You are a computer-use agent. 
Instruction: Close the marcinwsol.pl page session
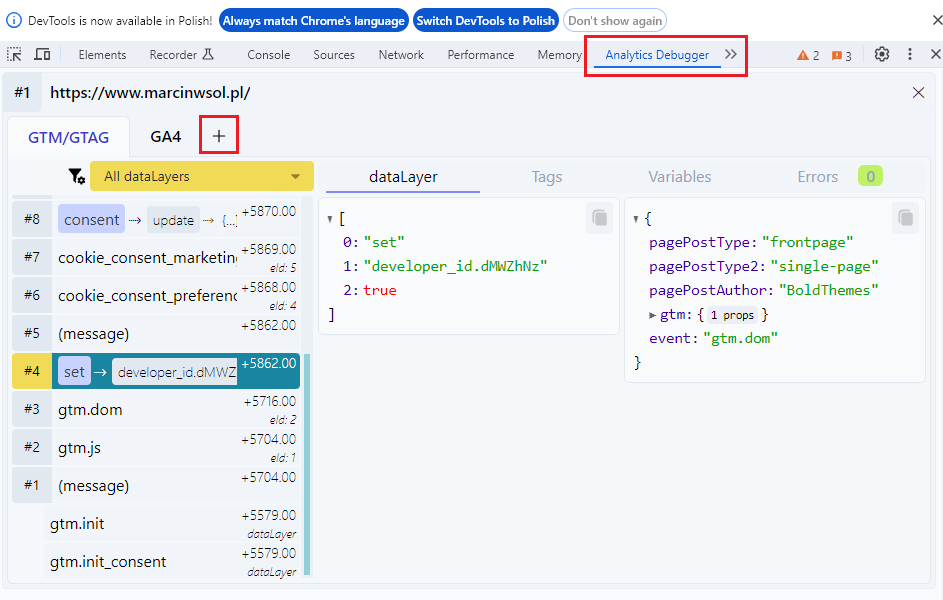pos(918,93)
